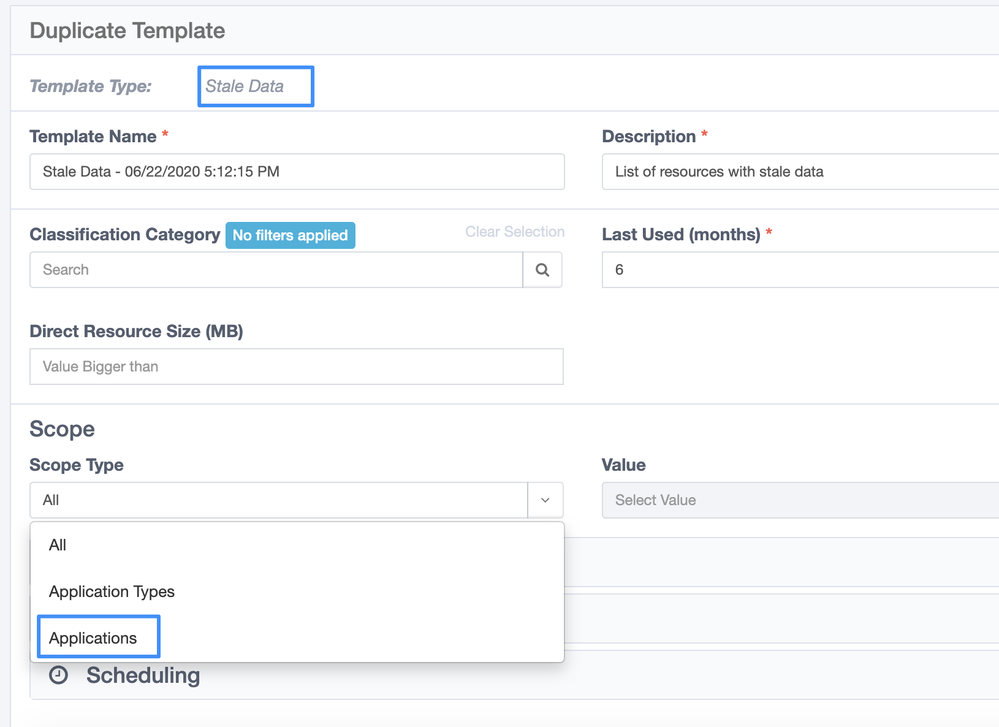The image size is (999, 727).
Task: Click the Template Type label text
Action: click(x=91, y=86)
